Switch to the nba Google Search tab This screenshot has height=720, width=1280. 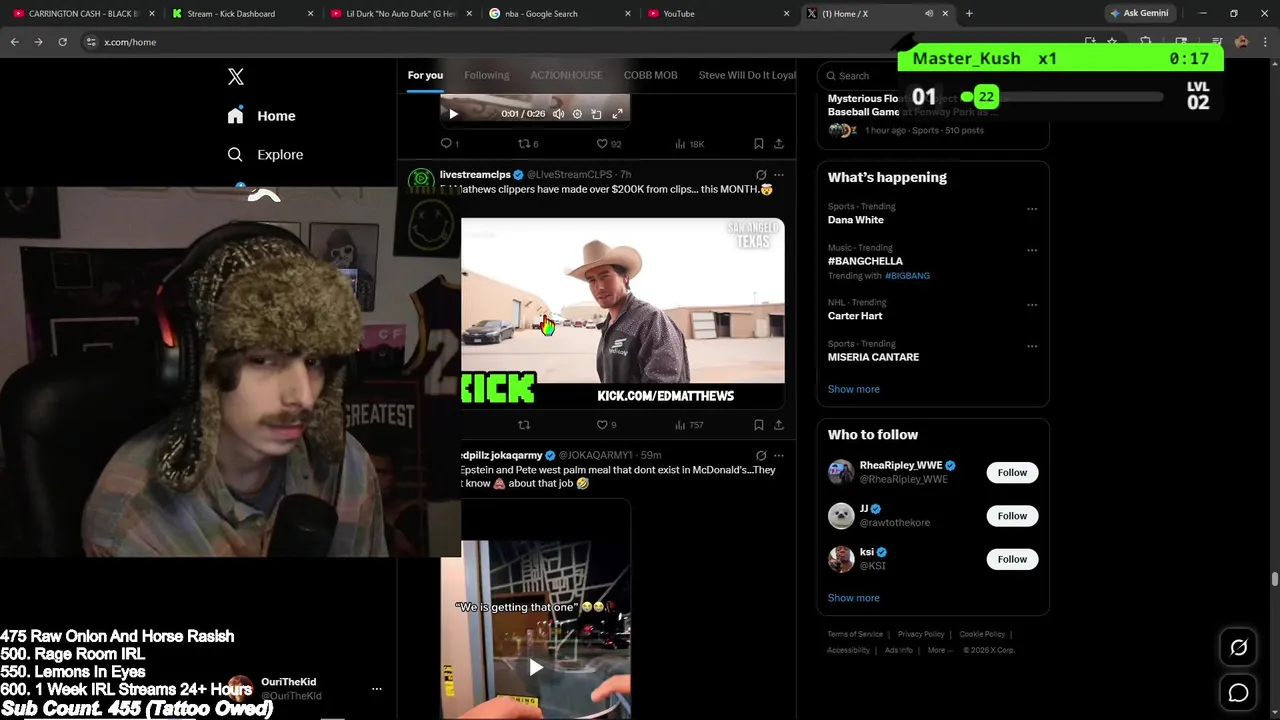point(559,14)
